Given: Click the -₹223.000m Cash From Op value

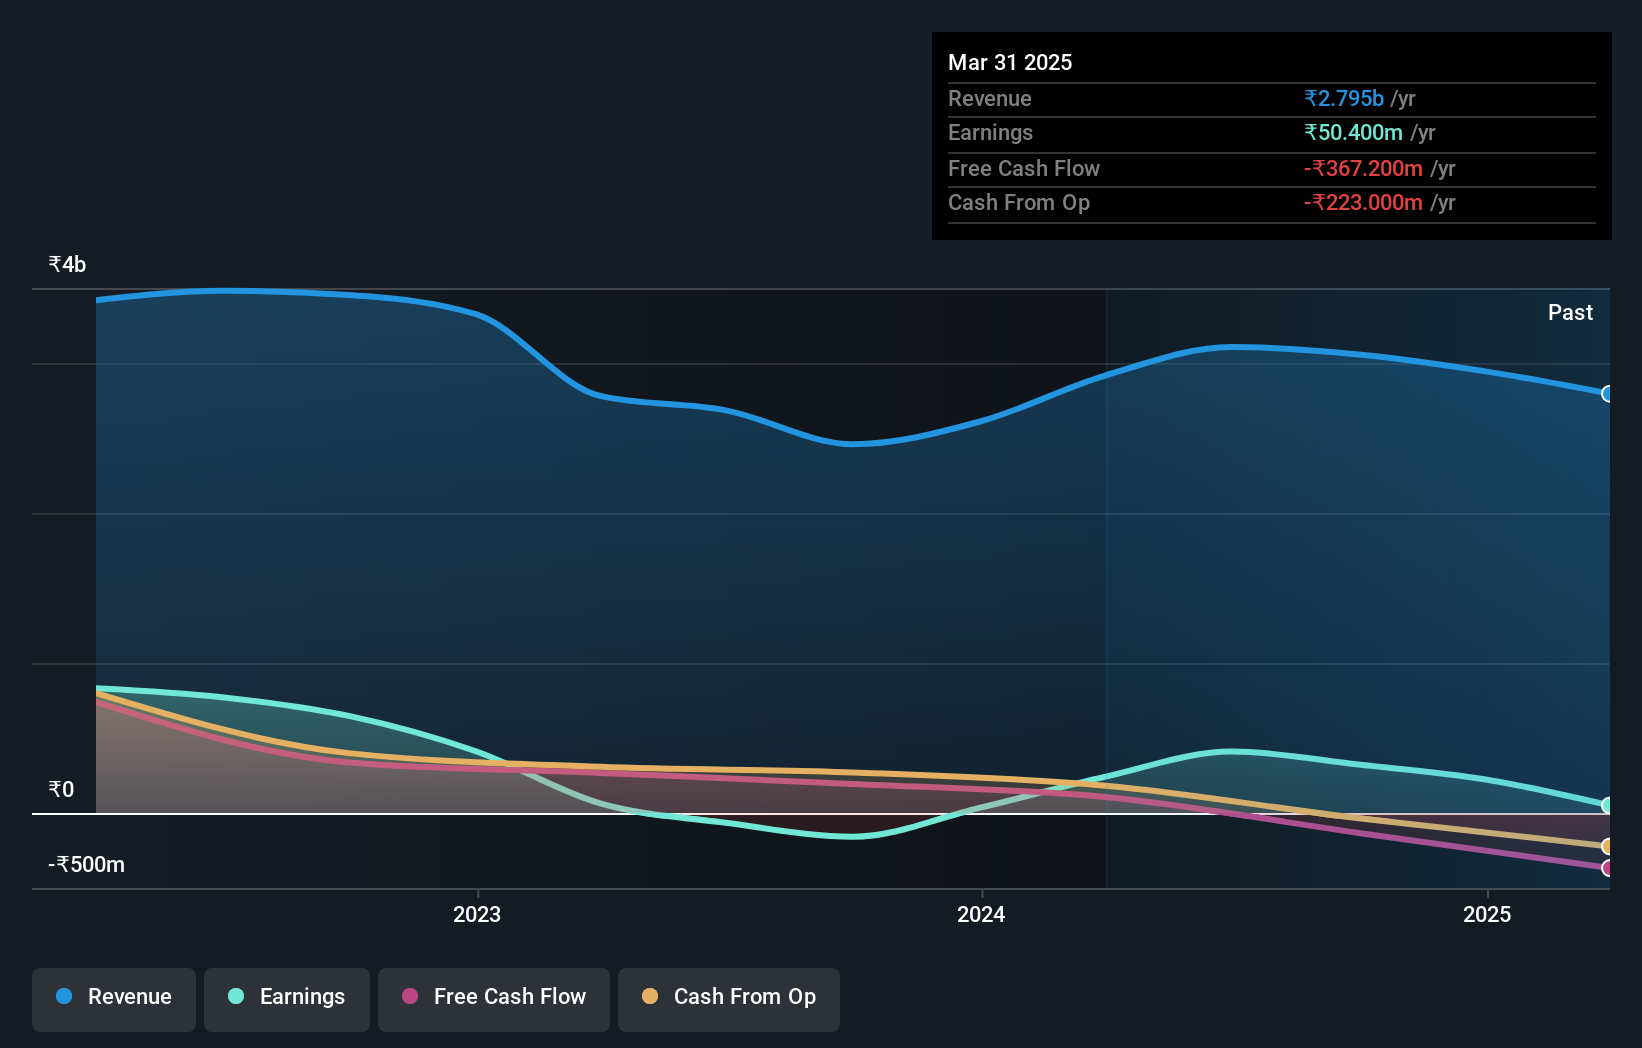Looking at the screenshot, I should click(1363, 202).
